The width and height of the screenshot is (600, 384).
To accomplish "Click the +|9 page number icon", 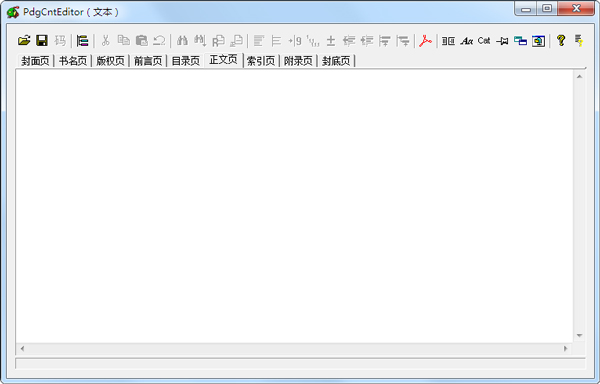I will (x=295, y=41).
